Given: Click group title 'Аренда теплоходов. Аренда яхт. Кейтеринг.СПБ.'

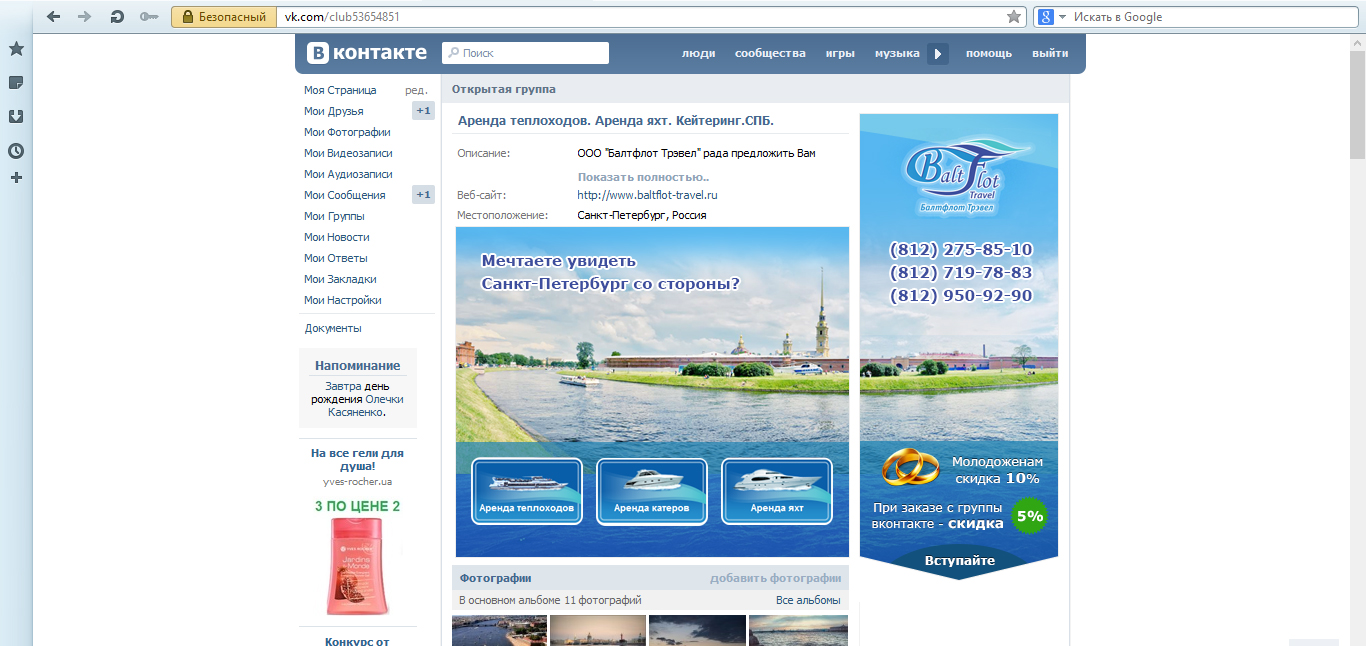Looking at the screenshot, I should tap(615, 121).
